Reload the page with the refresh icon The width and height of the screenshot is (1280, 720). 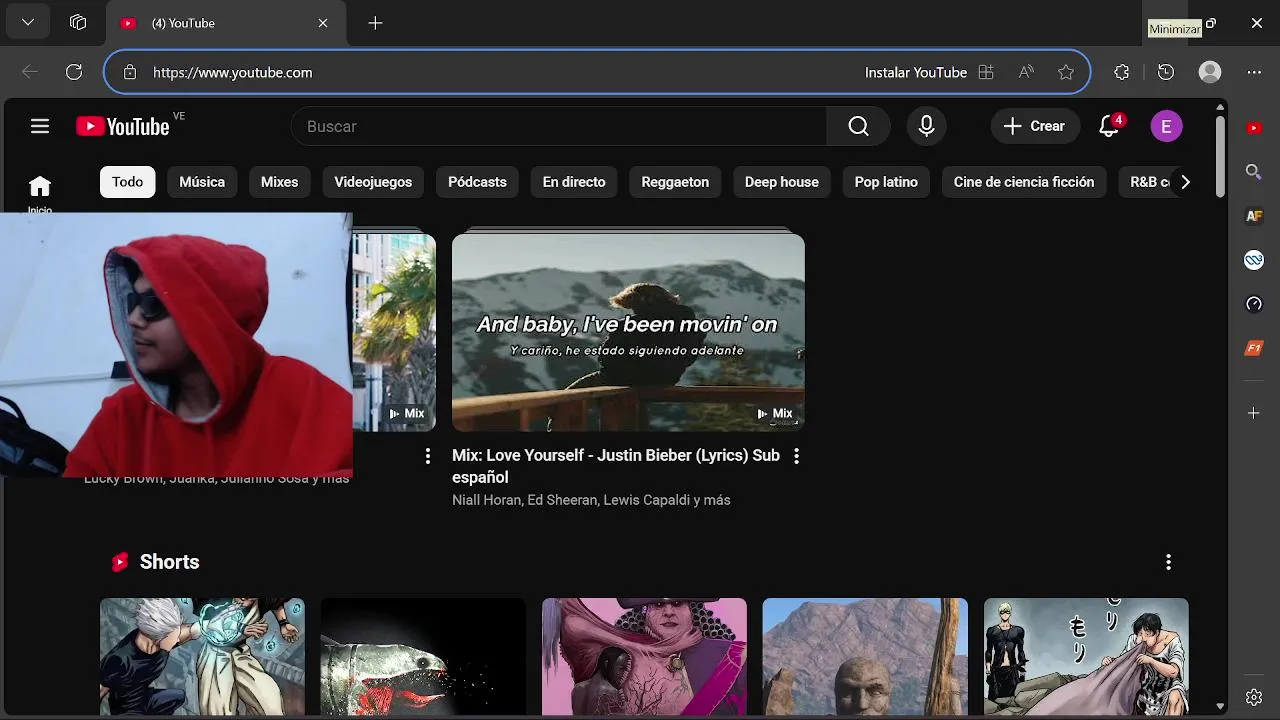(74, 72)
